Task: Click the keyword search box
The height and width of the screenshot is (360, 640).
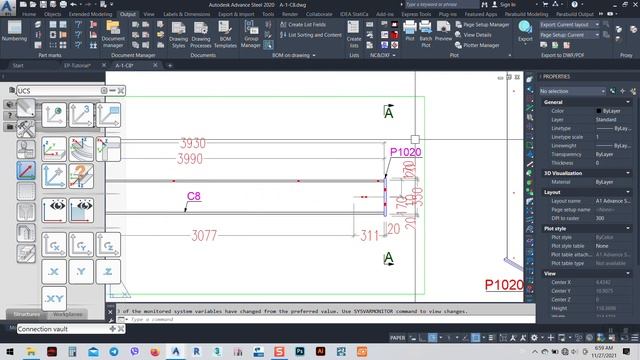Action: click(442, 4)
